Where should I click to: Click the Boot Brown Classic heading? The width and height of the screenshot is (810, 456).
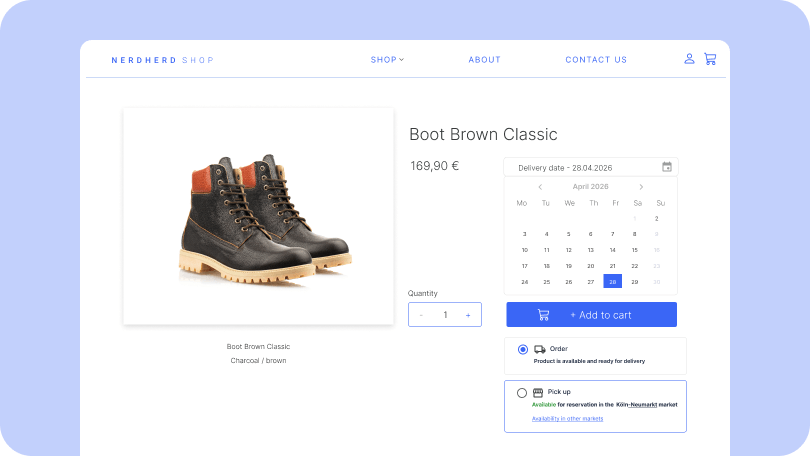(x=483, y=134)
